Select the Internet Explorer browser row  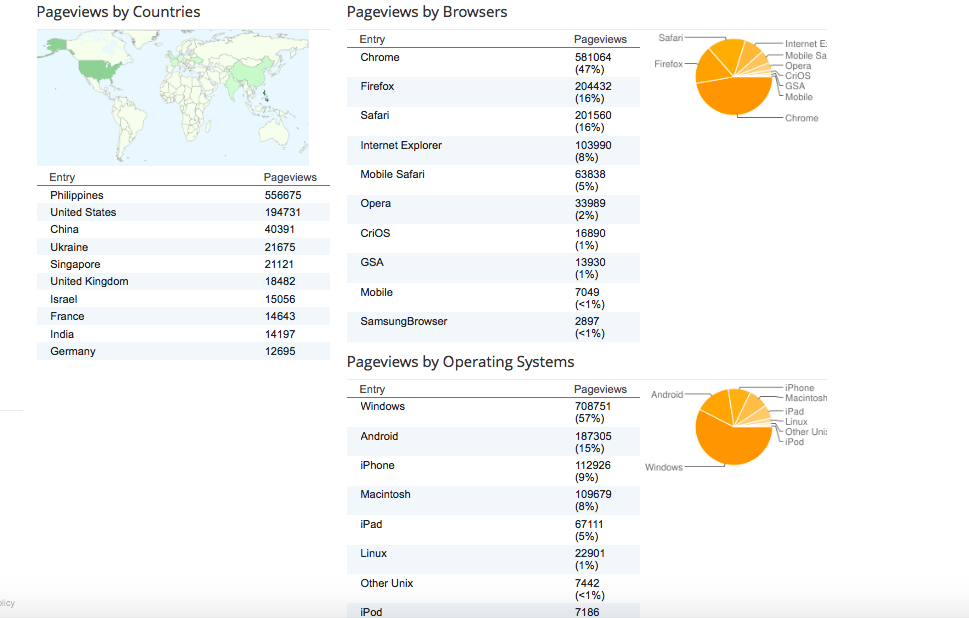pyautogui.click(x=493, y=151)
